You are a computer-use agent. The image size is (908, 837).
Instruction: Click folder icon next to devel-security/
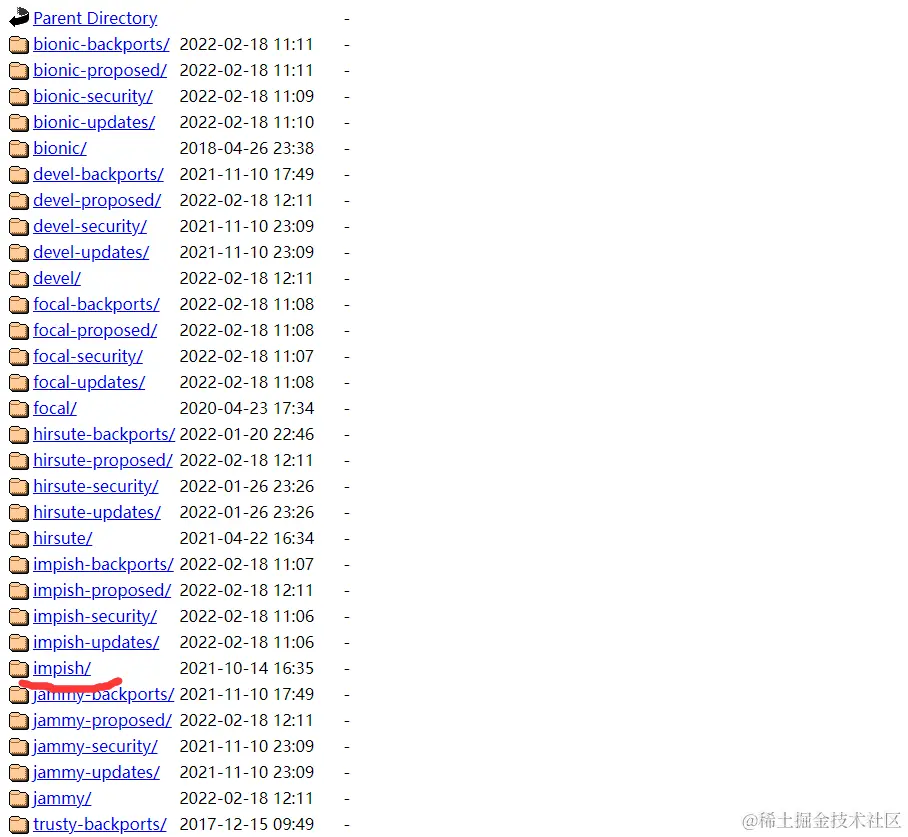[19, 226]
